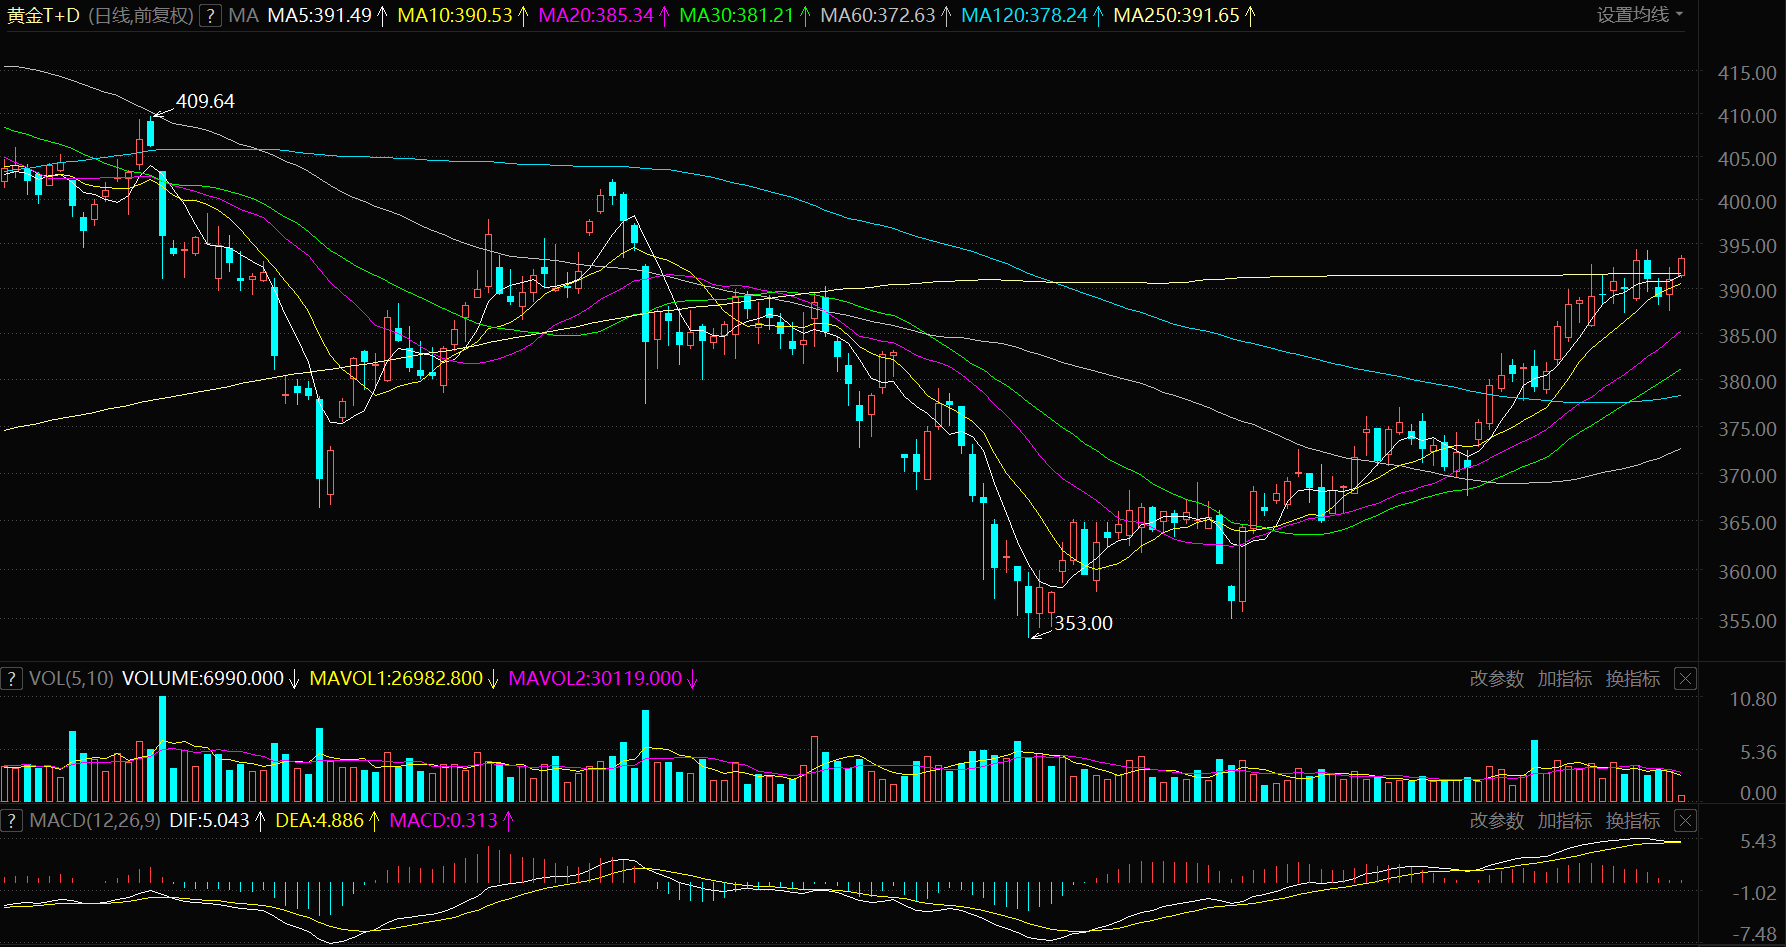Click the MAVOL1:26982.800 value
The height and width of the screenshot is (947, 1786).
(396, 679)
